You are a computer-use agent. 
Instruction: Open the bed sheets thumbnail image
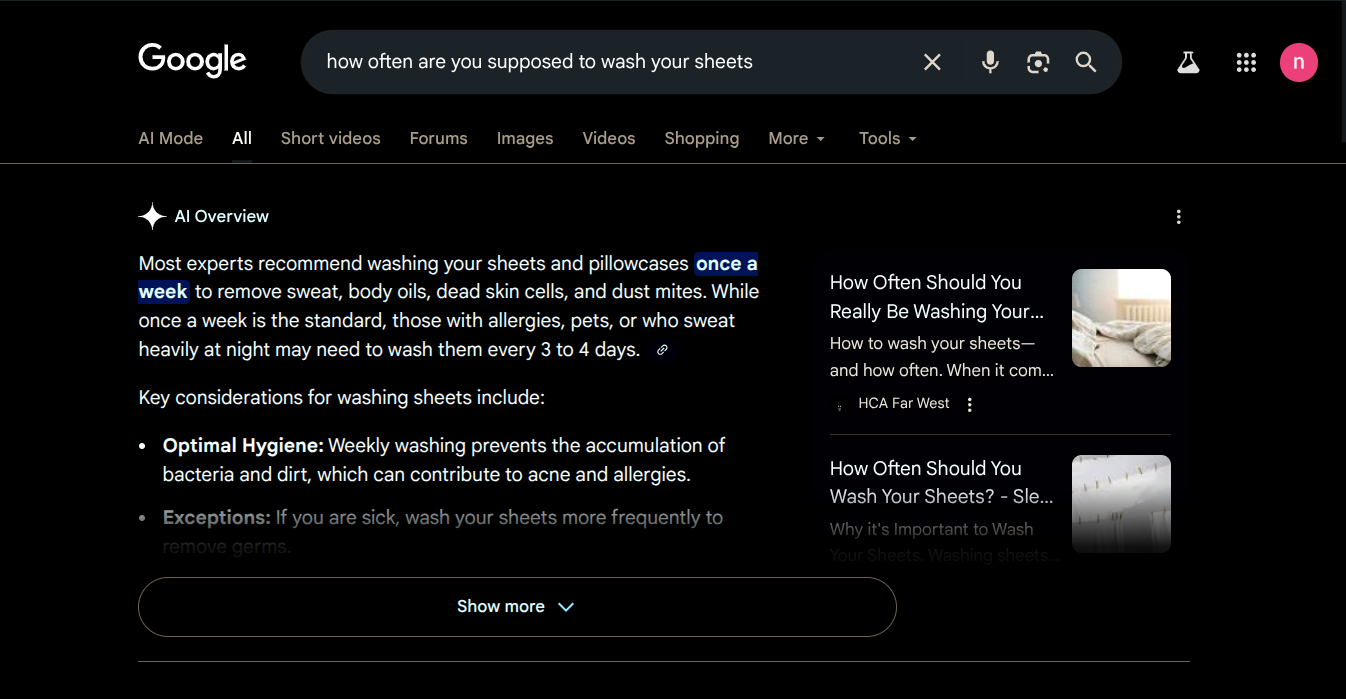pyautogui.click(x=1121, y=318)
